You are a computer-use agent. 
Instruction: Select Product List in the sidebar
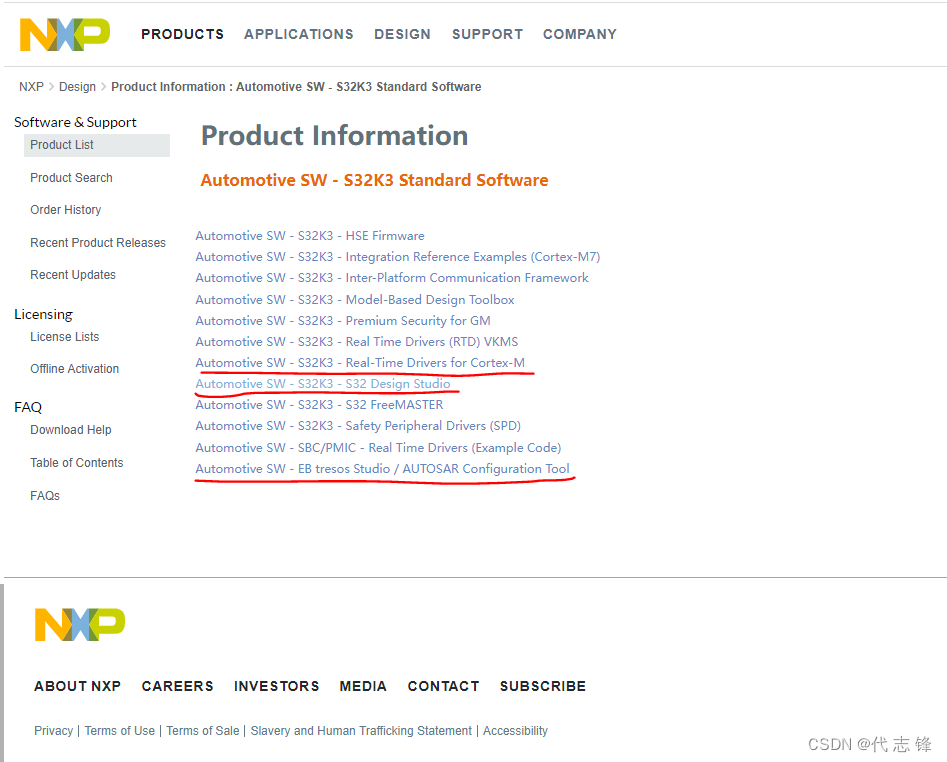[97, 145]
